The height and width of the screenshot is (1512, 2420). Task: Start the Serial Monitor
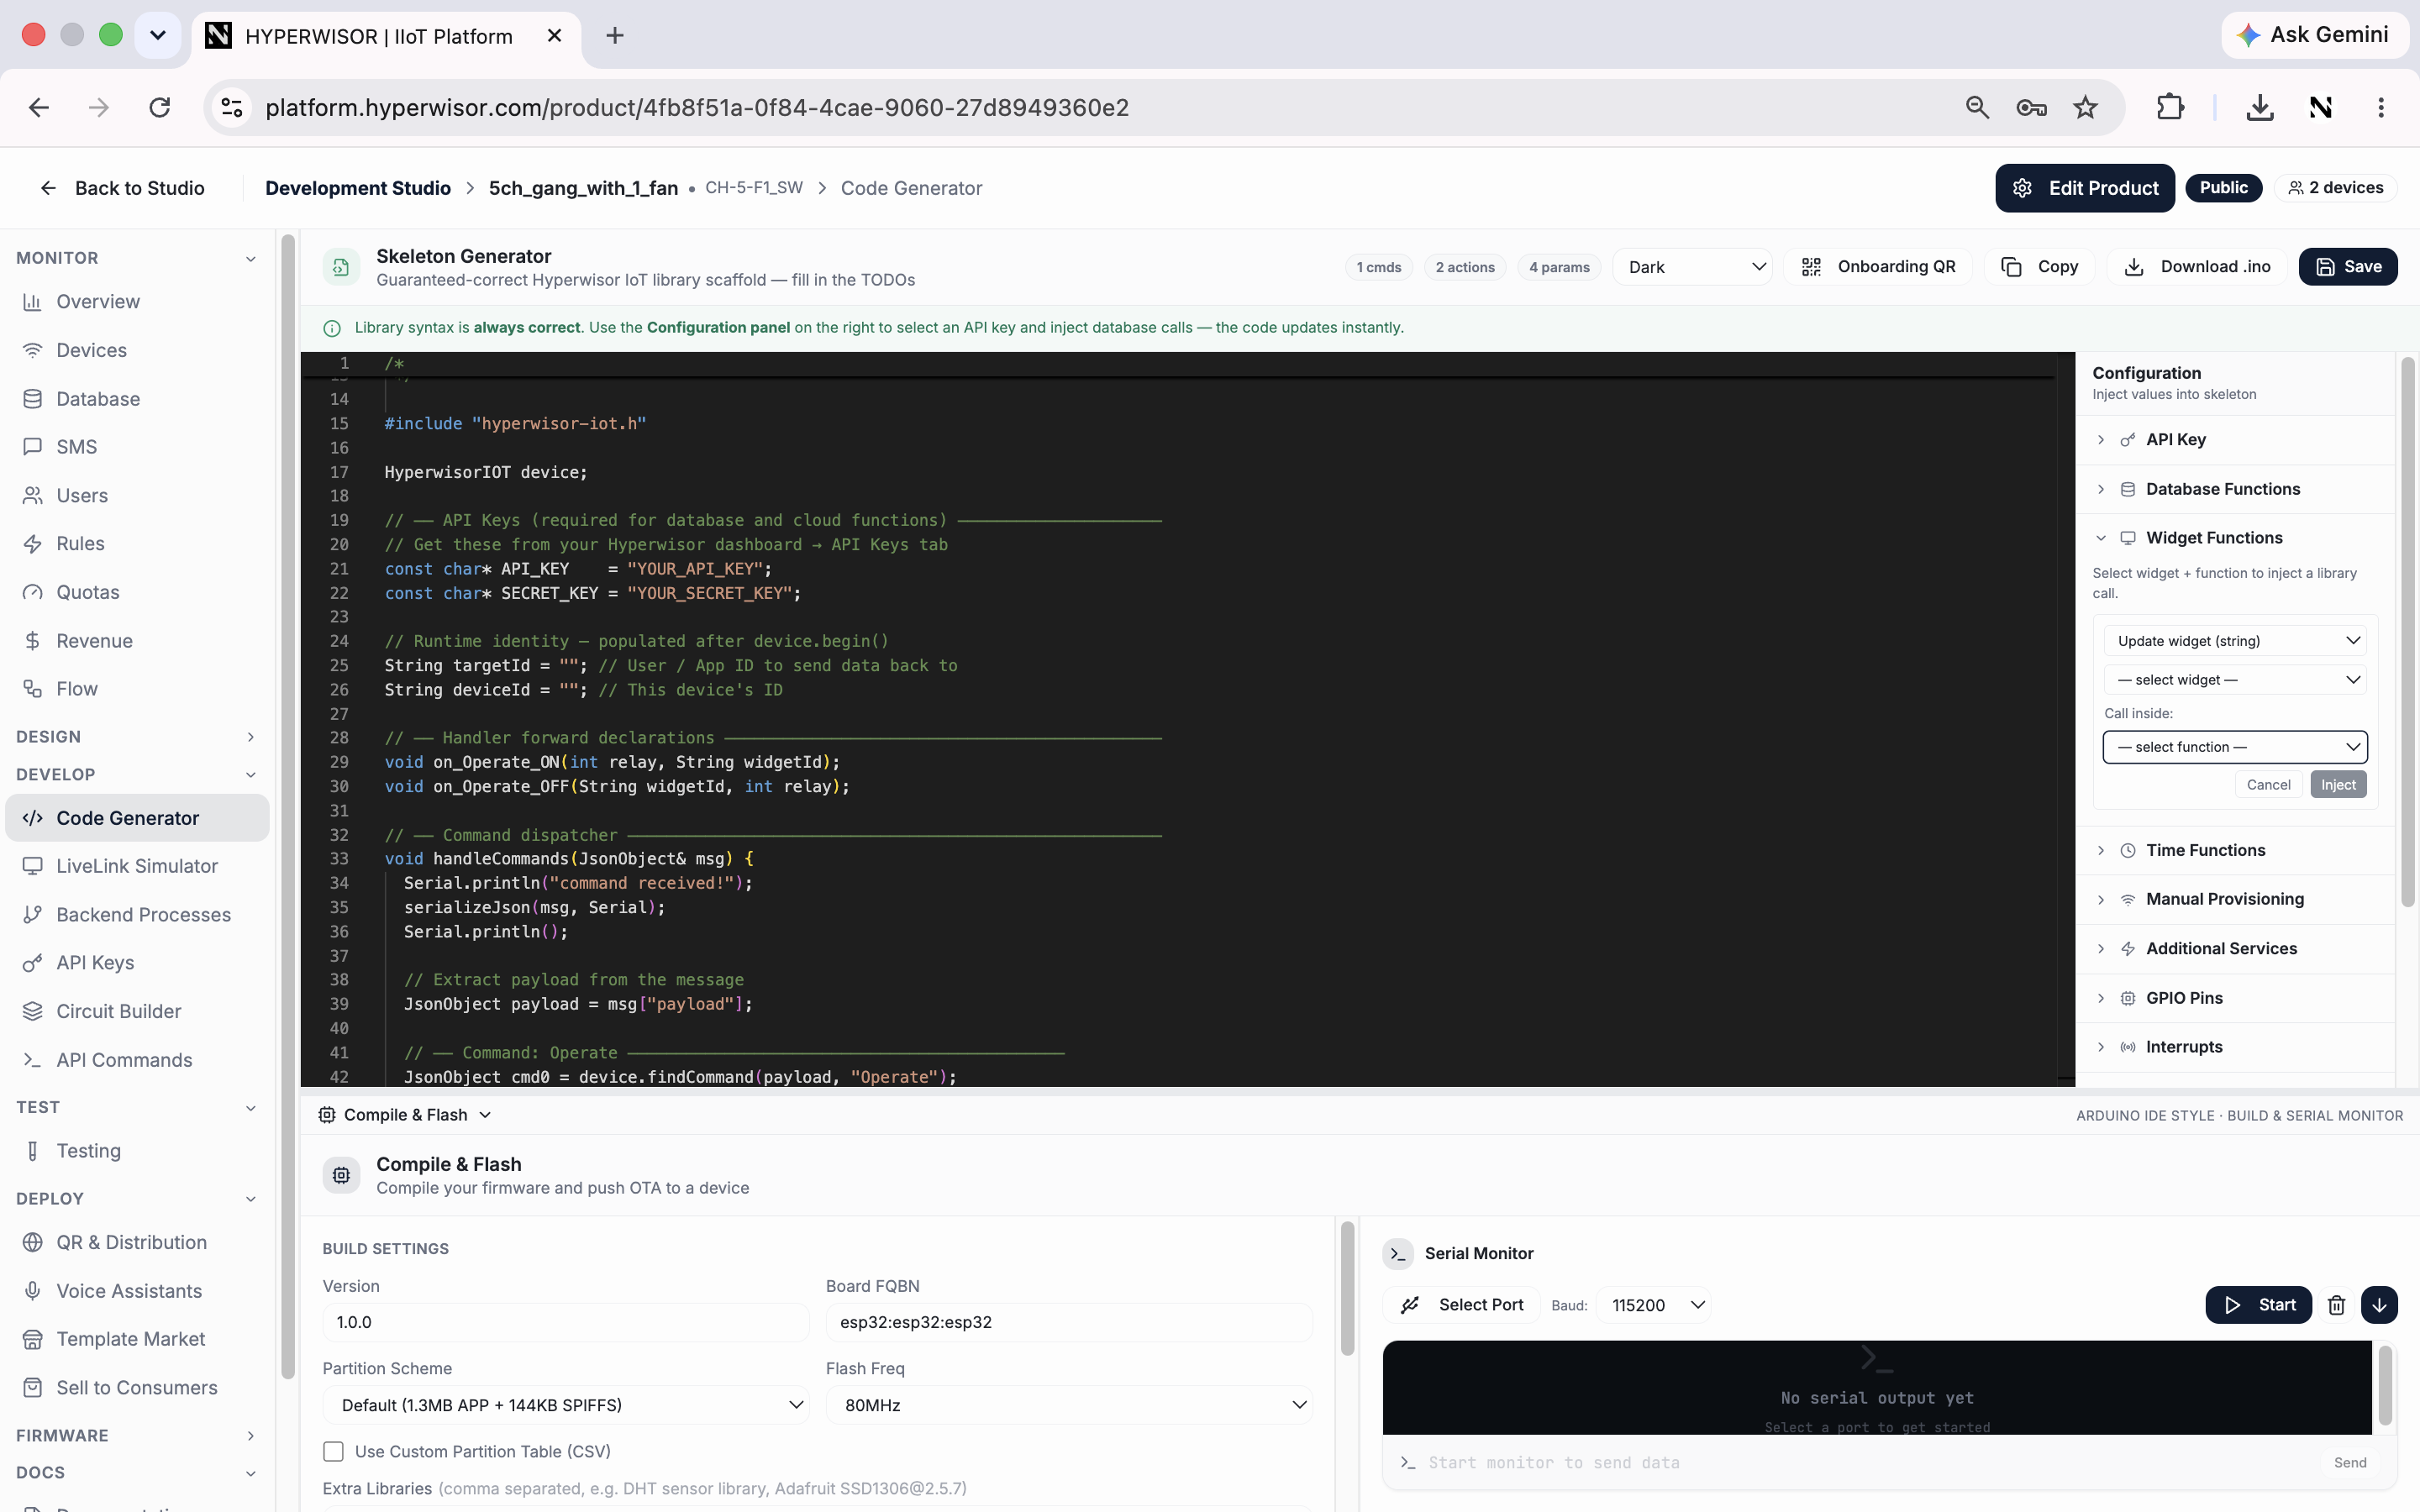point(2258,1305)
